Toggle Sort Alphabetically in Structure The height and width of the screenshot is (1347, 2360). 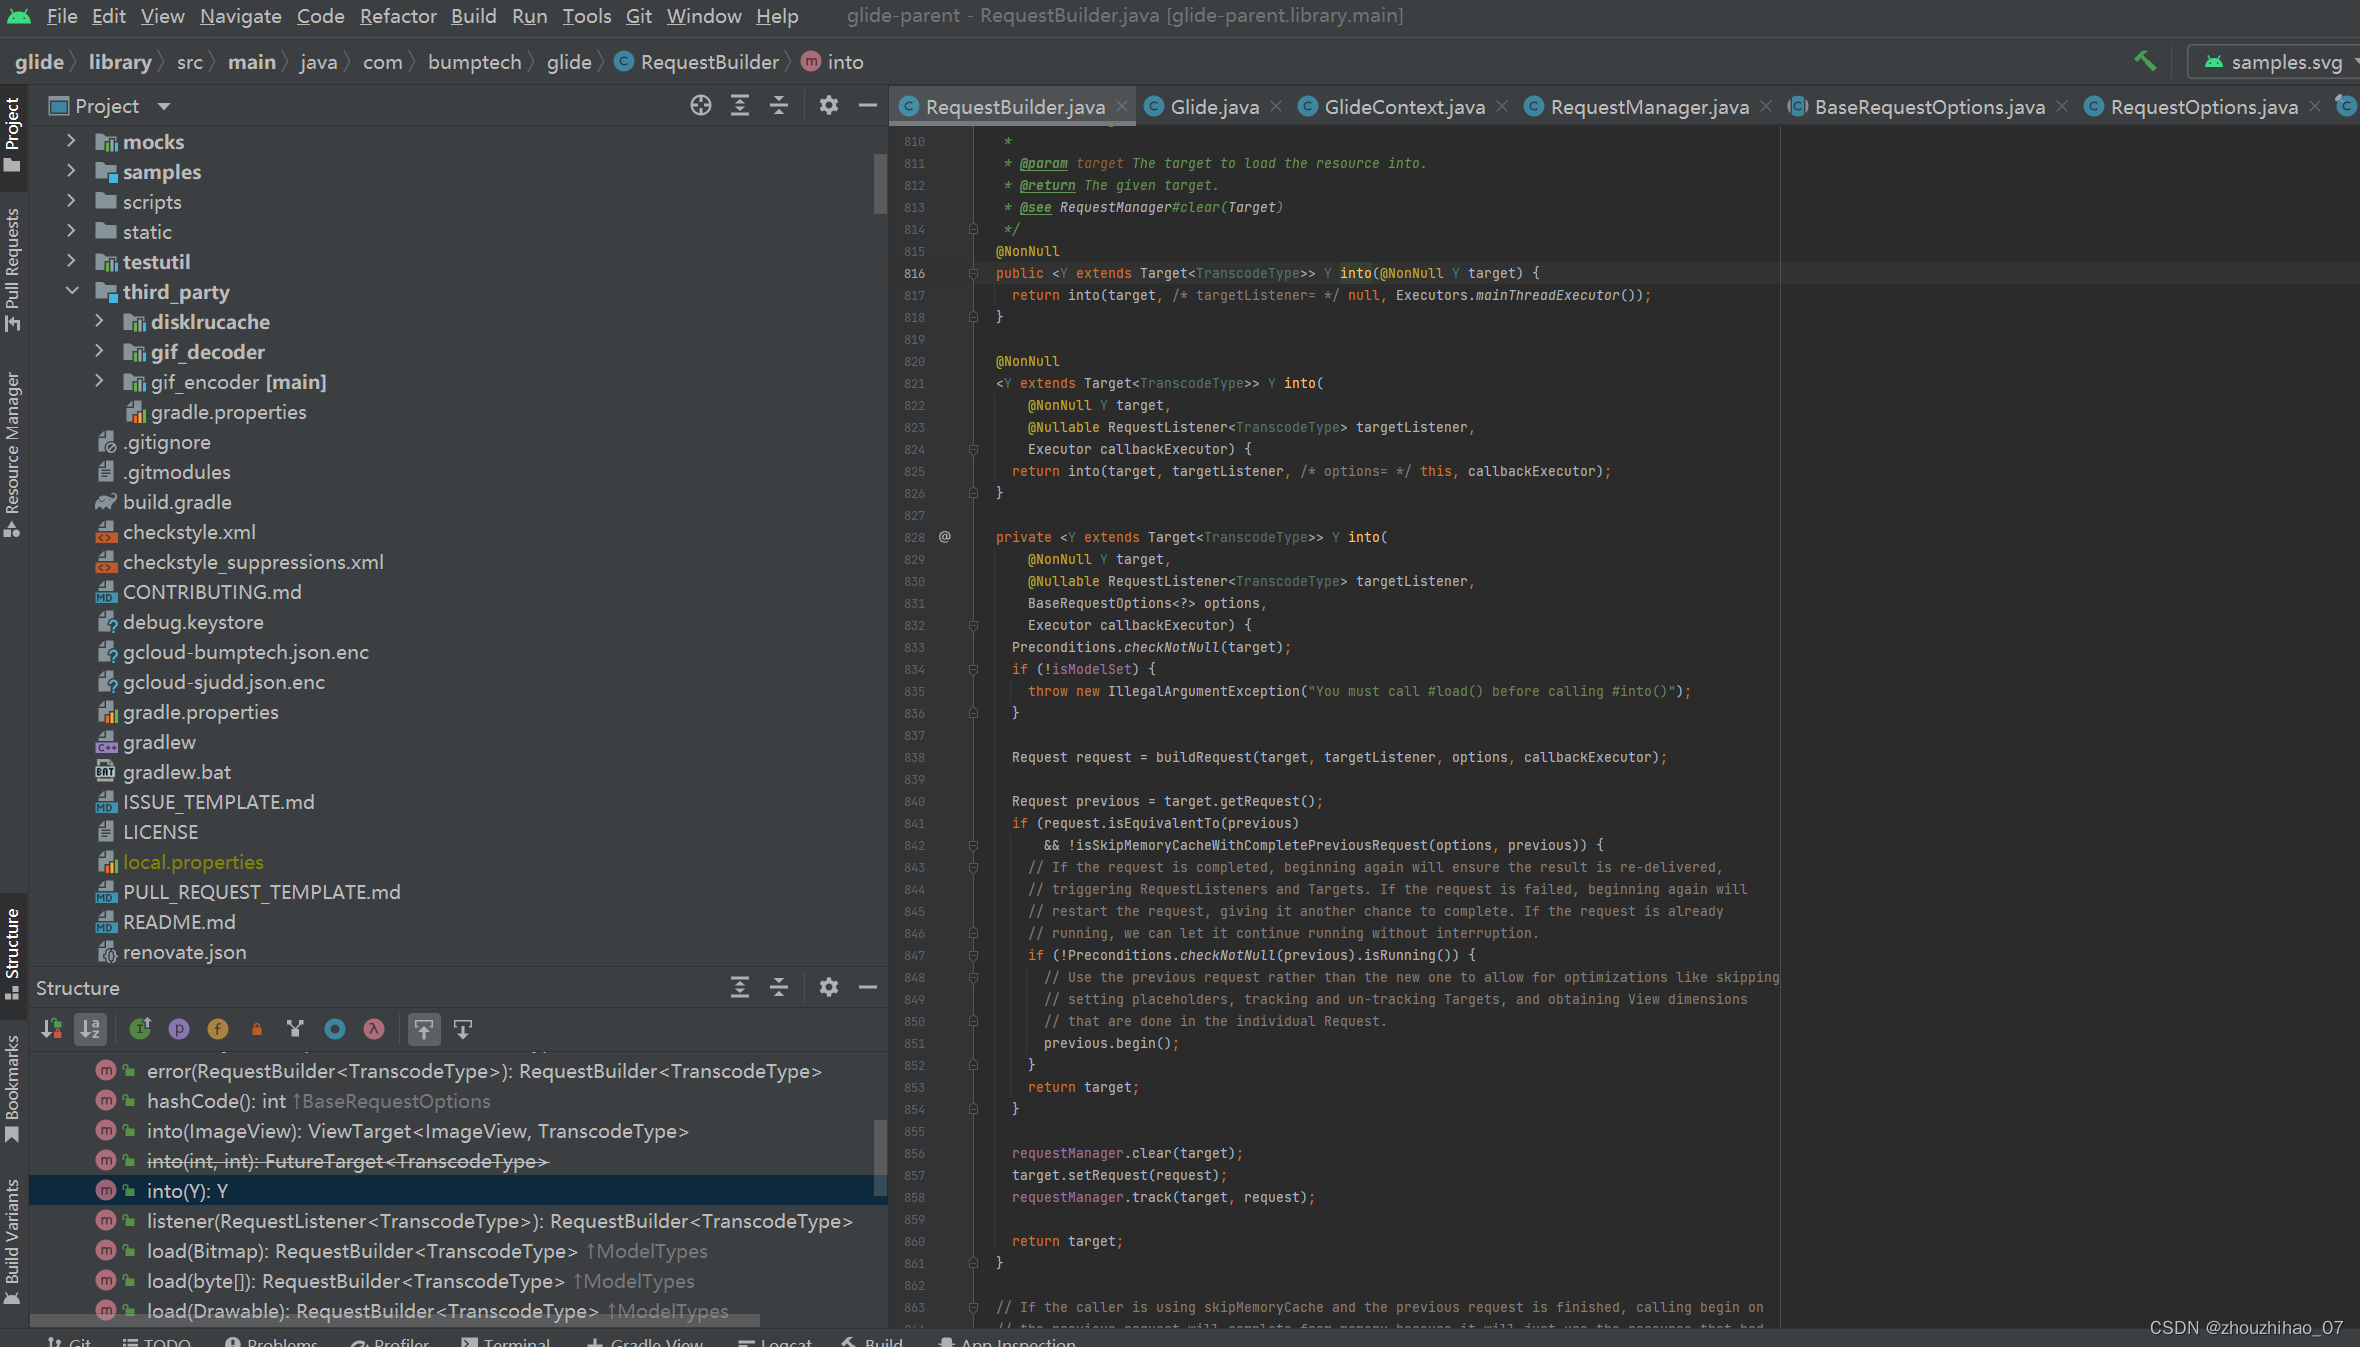tap(90, 1029)
